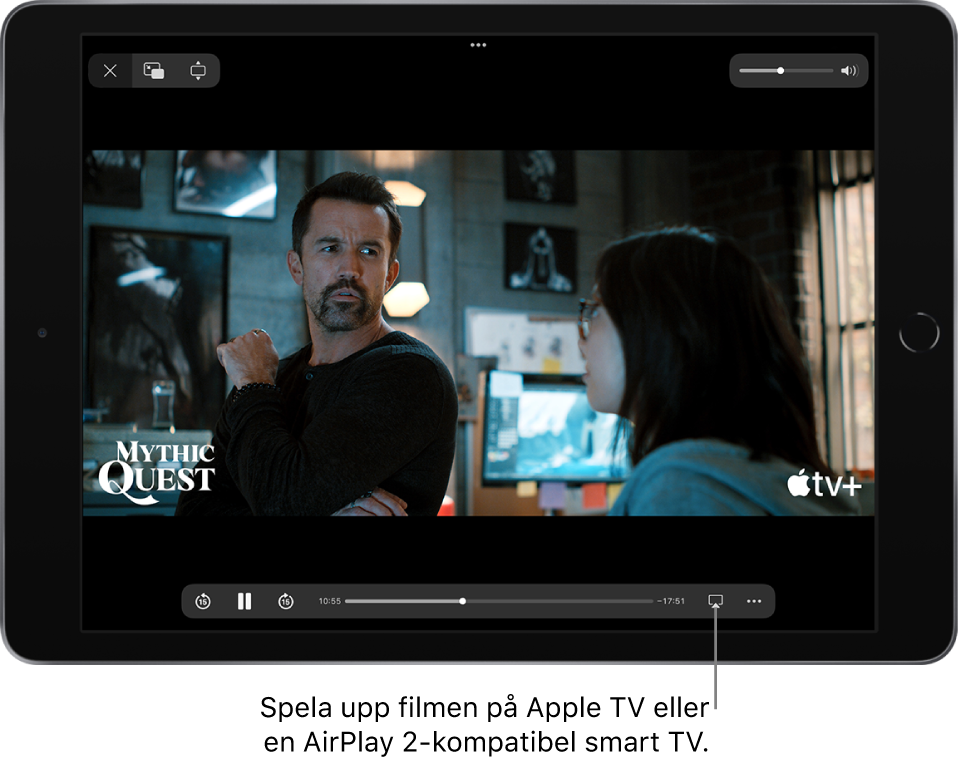Close the video player
This screenshot has width=963, height=766.
pos(110,71)
